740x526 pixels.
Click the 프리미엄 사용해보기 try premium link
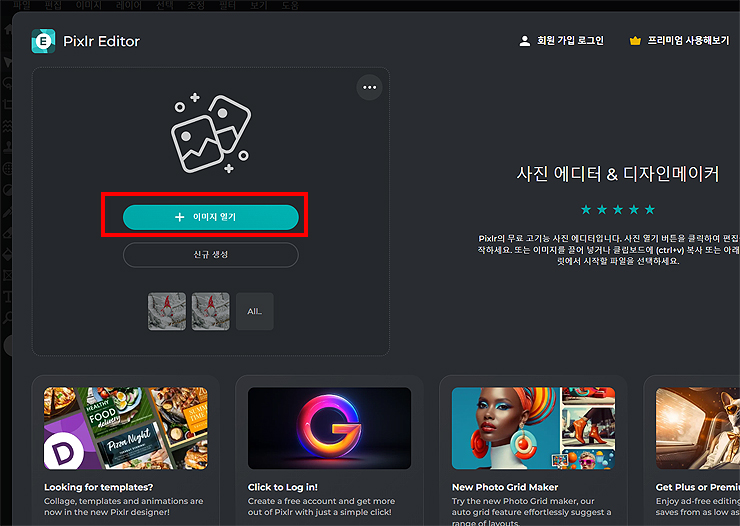coord(688,41)
